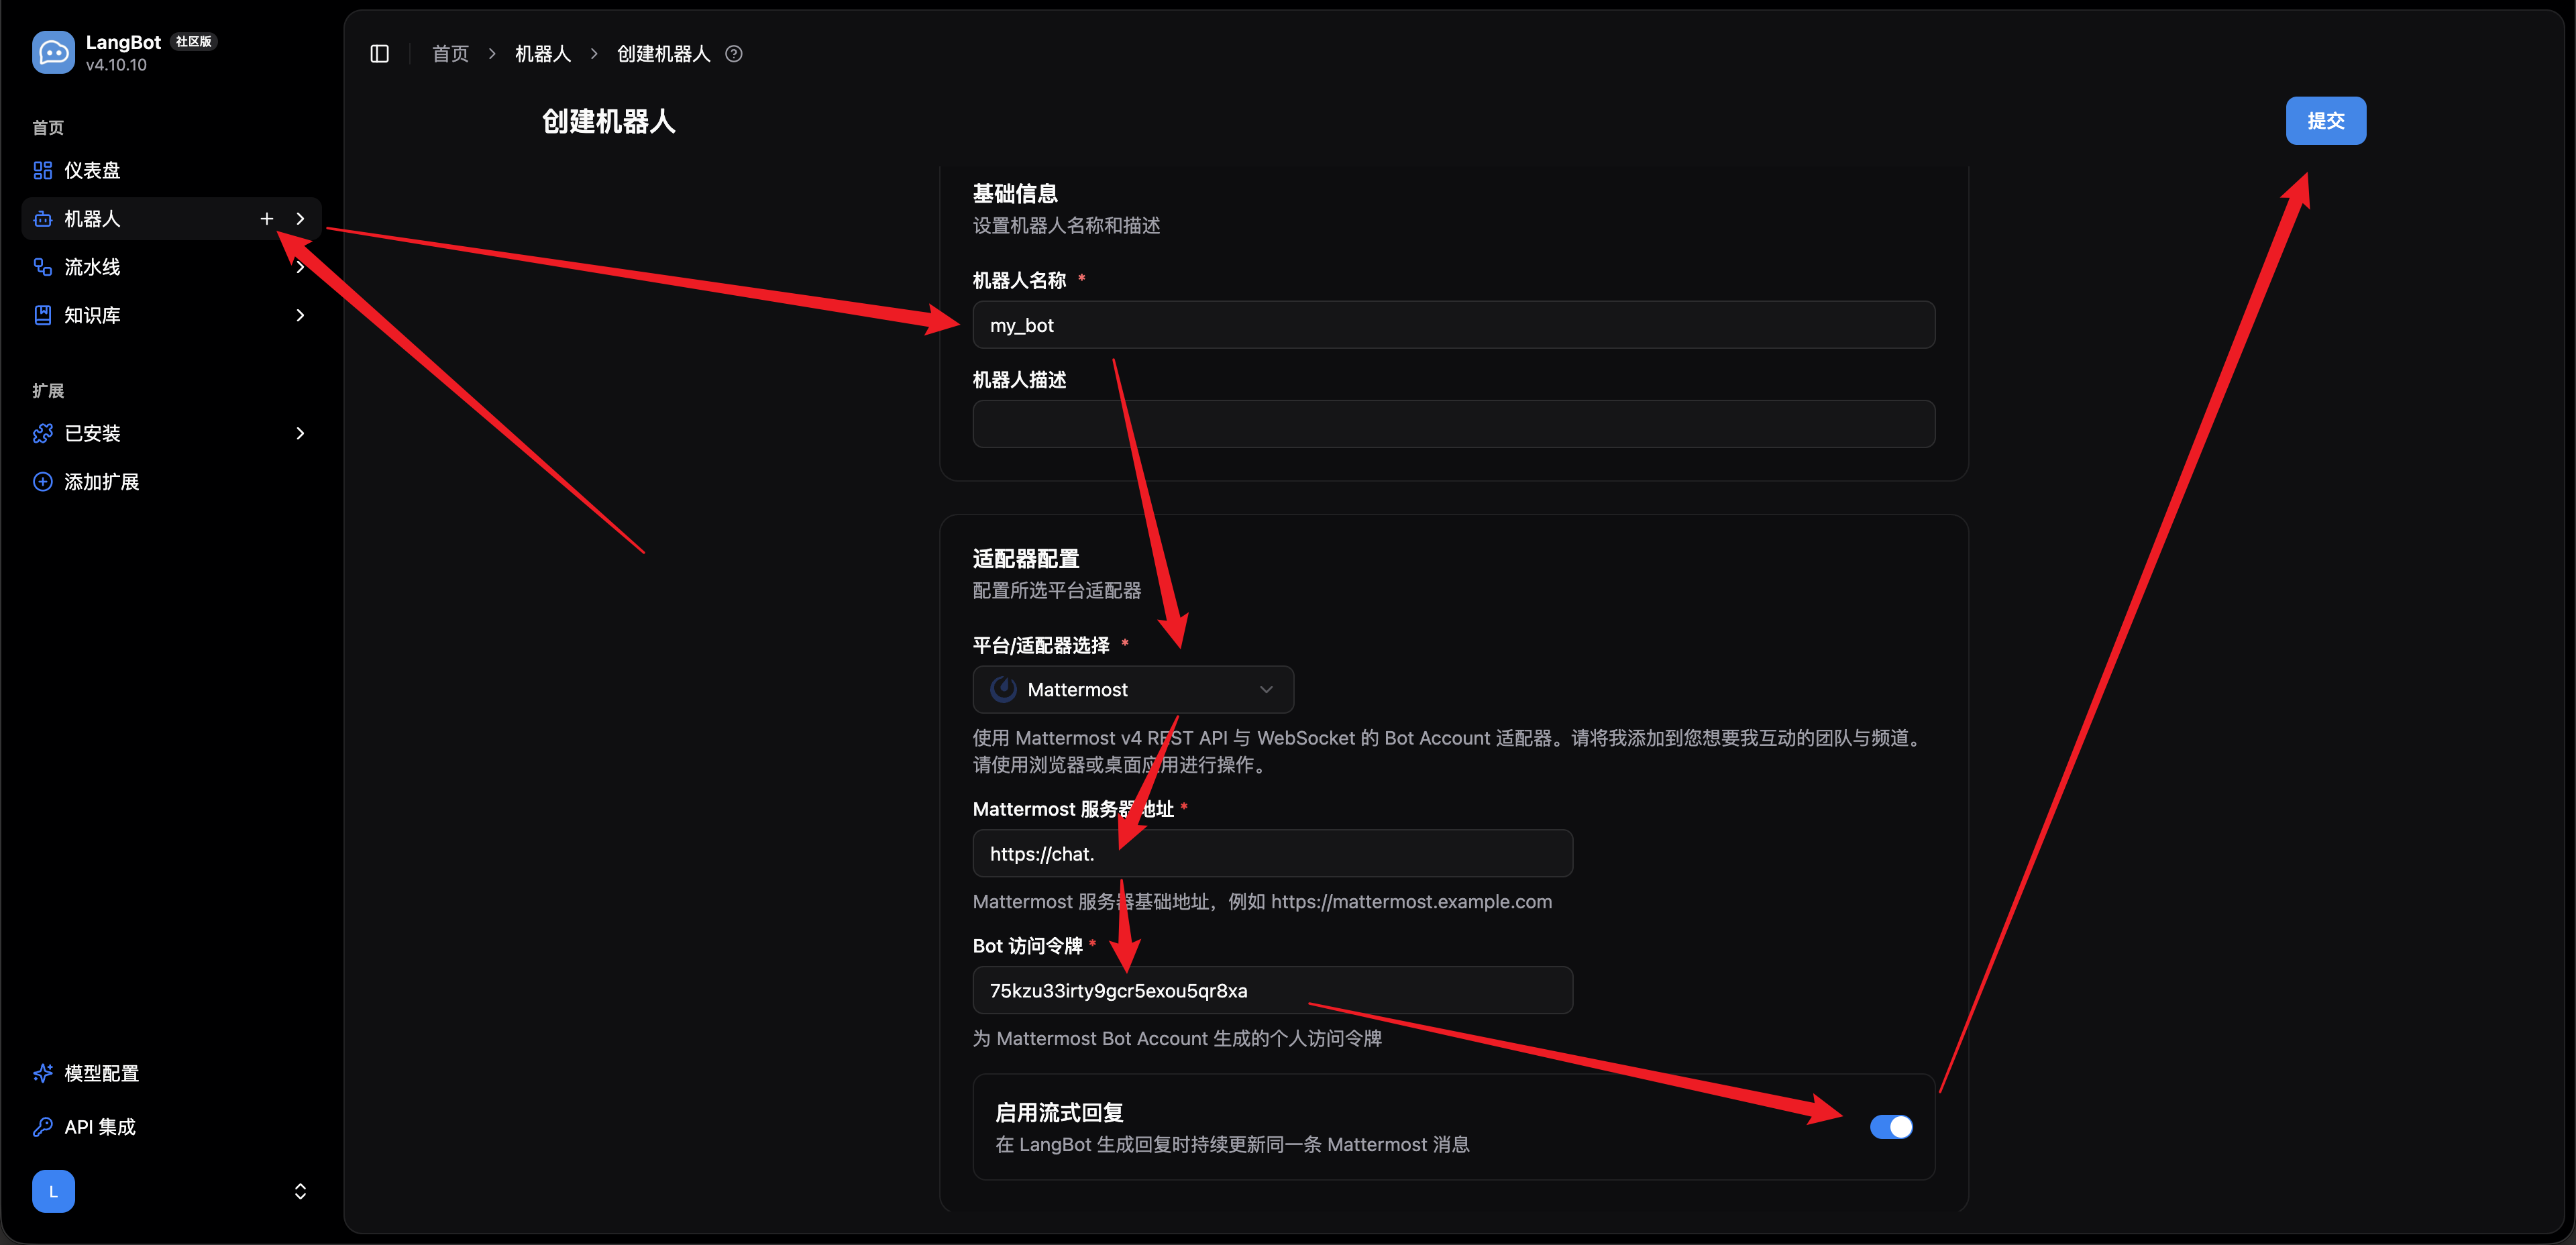Focus the Mattermost 服务器地址 field
Screen dimensions: 2576x1245
click(1272, 854)
